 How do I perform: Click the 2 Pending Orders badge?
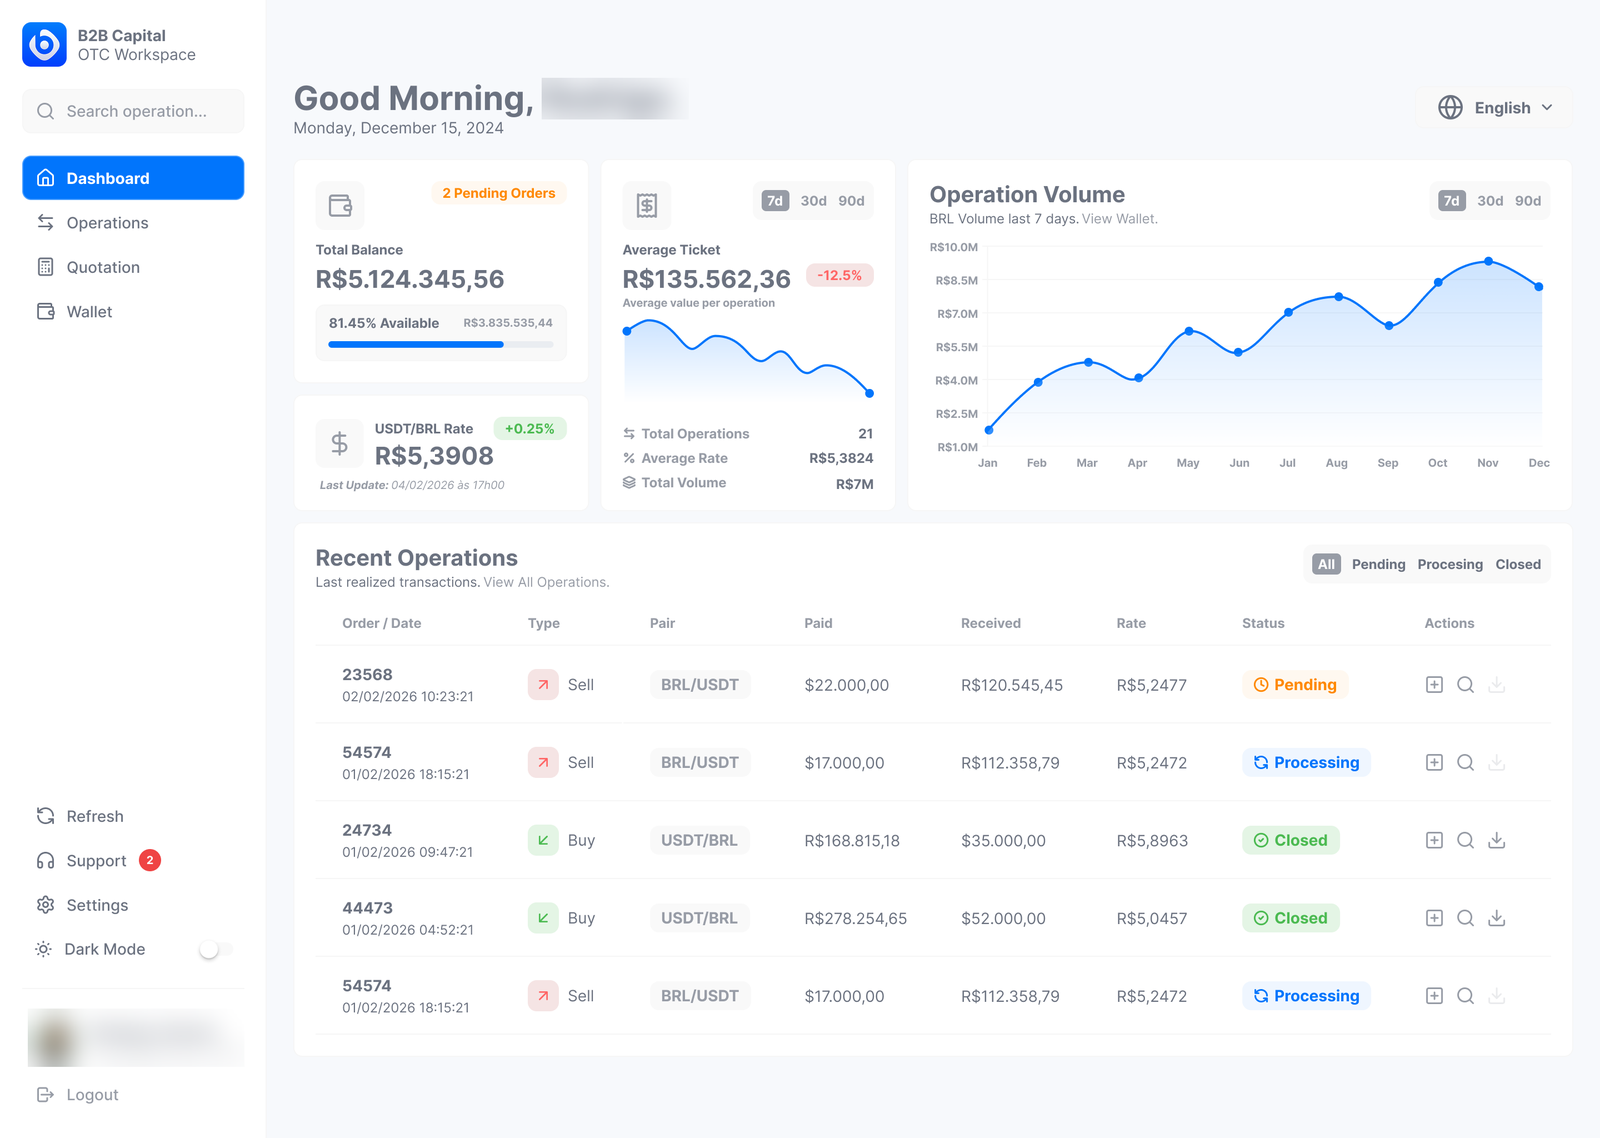pyautogui.click(x=499, y=193)
